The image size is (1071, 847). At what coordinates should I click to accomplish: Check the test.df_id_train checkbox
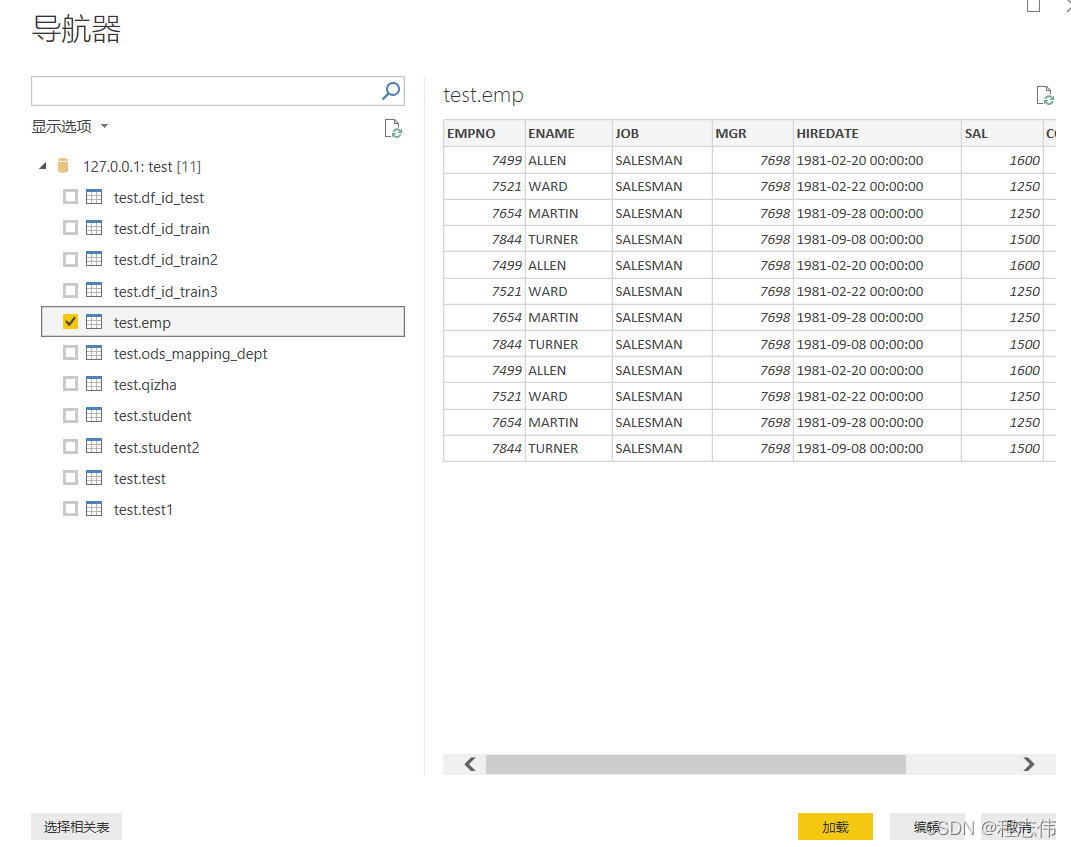70,228
